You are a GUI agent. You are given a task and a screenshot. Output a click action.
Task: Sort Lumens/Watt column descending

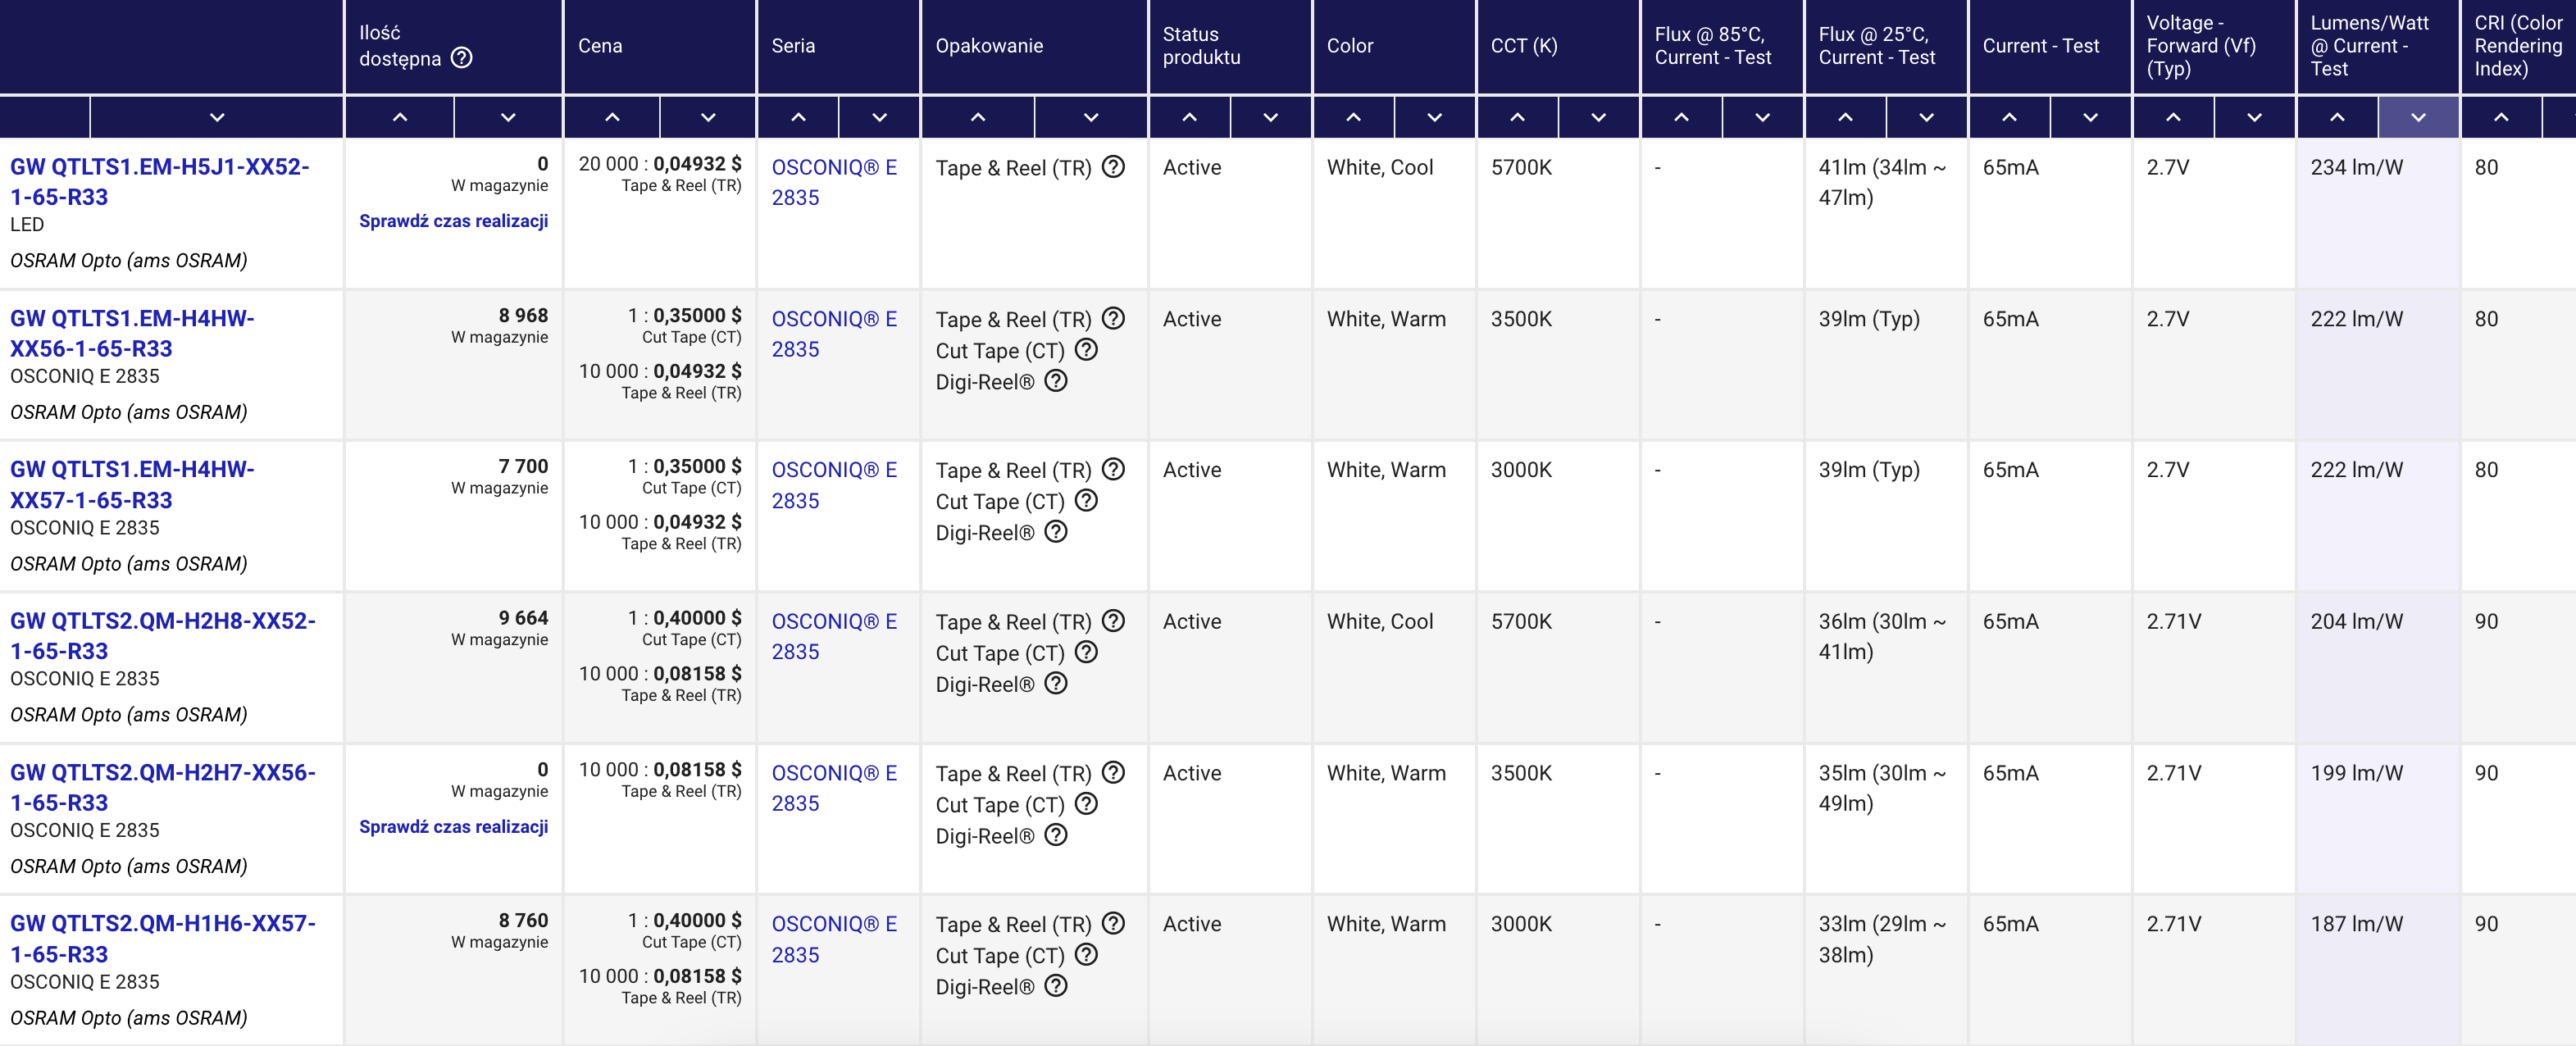(2418, 117)
